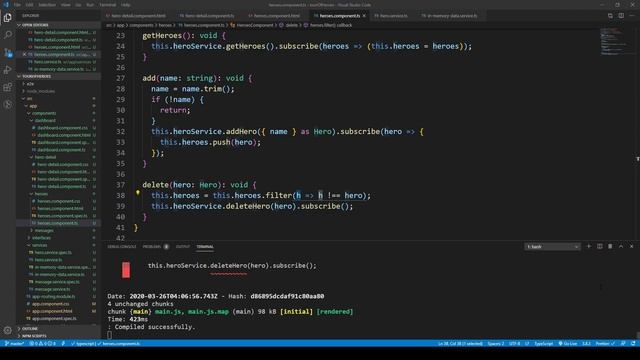
Task: Open the Explorer view in the activity bar
Action: coord(7,18)
